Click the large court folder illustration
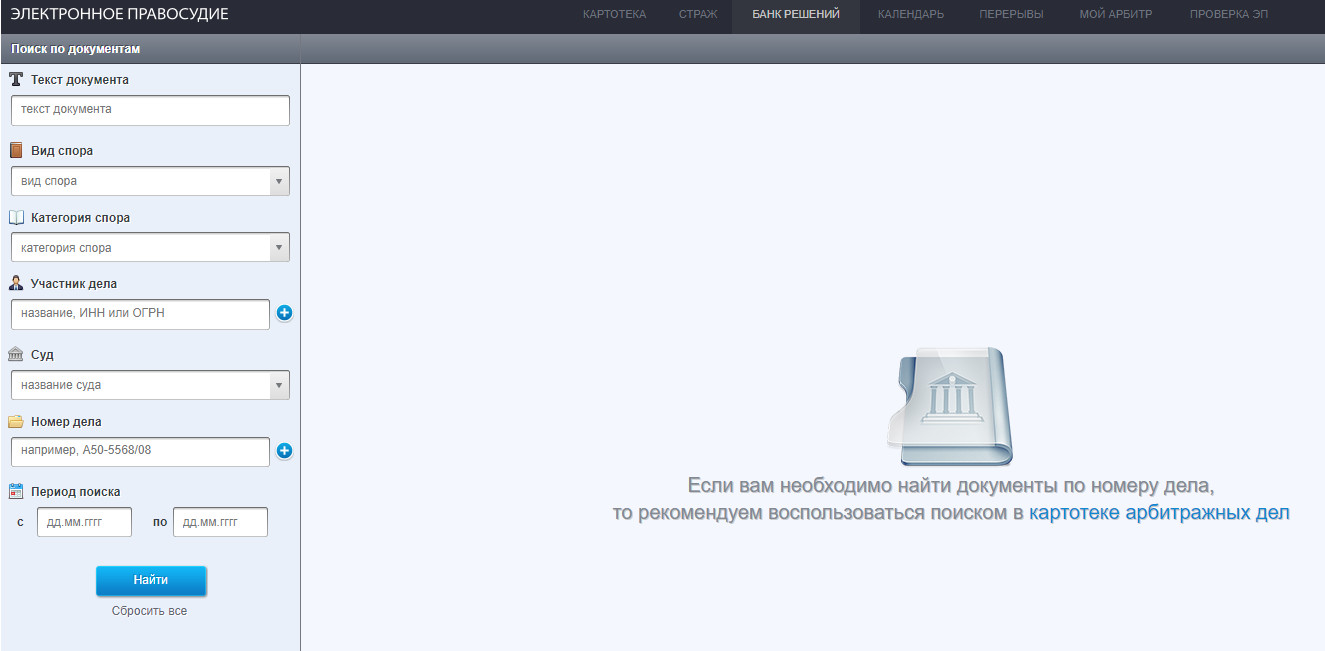Image resolution: width=1325 pixels, height=651 pixels. (950, 406)
